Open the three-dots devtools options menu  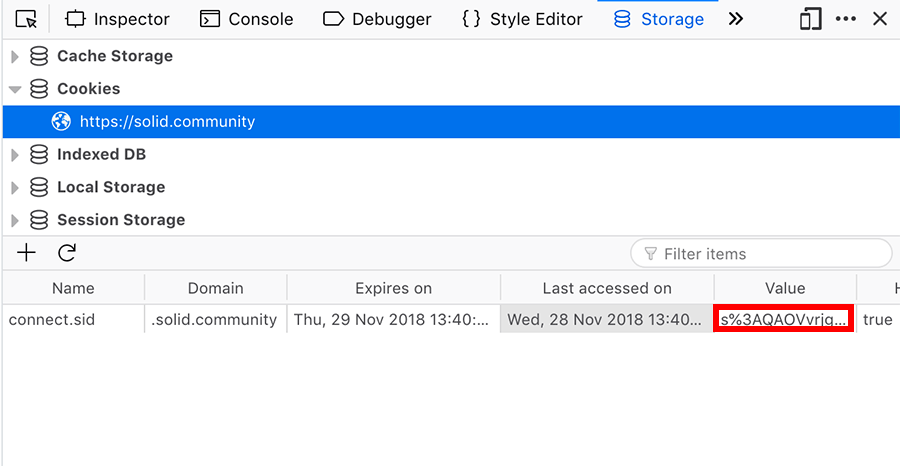click(845, 20)
